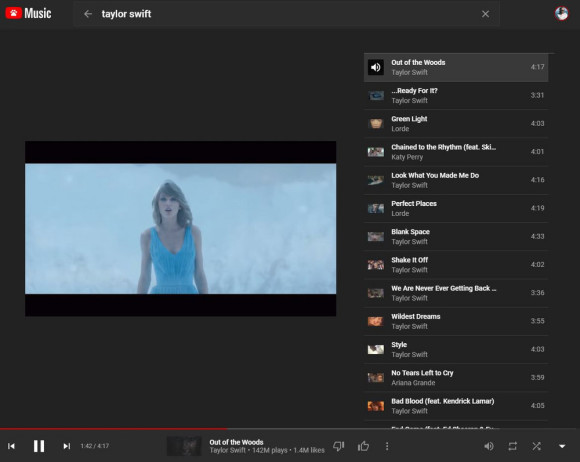Click the No Tears Left to Cry thumbnail
This screenshot has height=462, width=580.
(x=375, y=378)
